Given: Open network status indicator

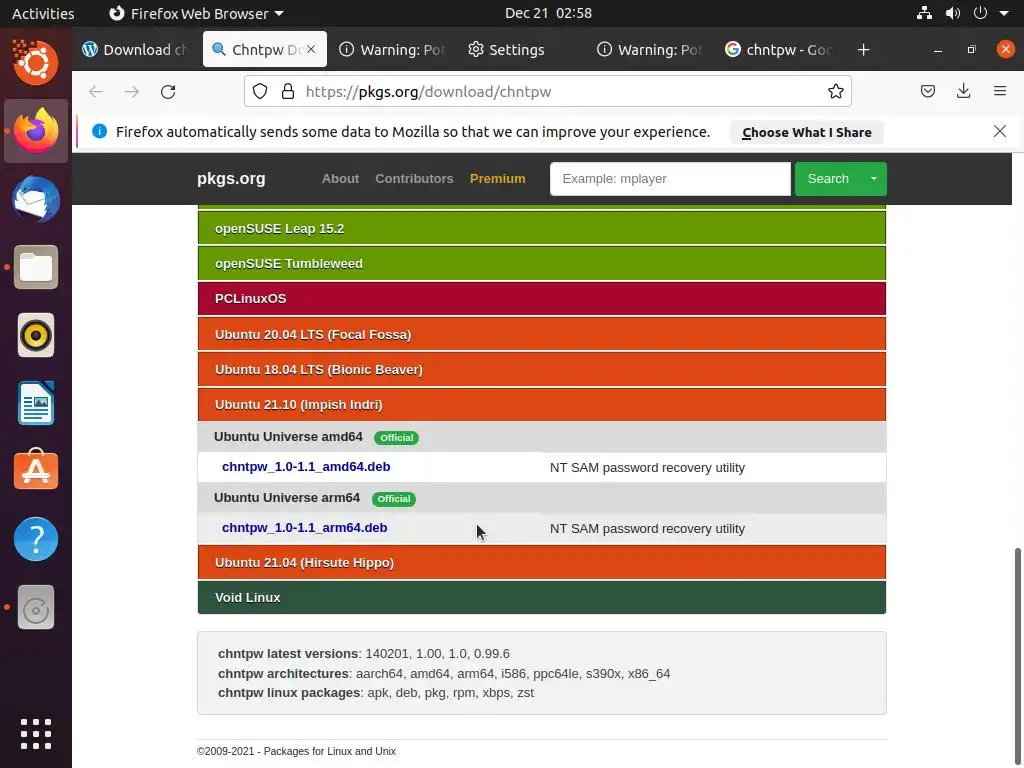Looking at the screenshot, I should tap(924, 13).
